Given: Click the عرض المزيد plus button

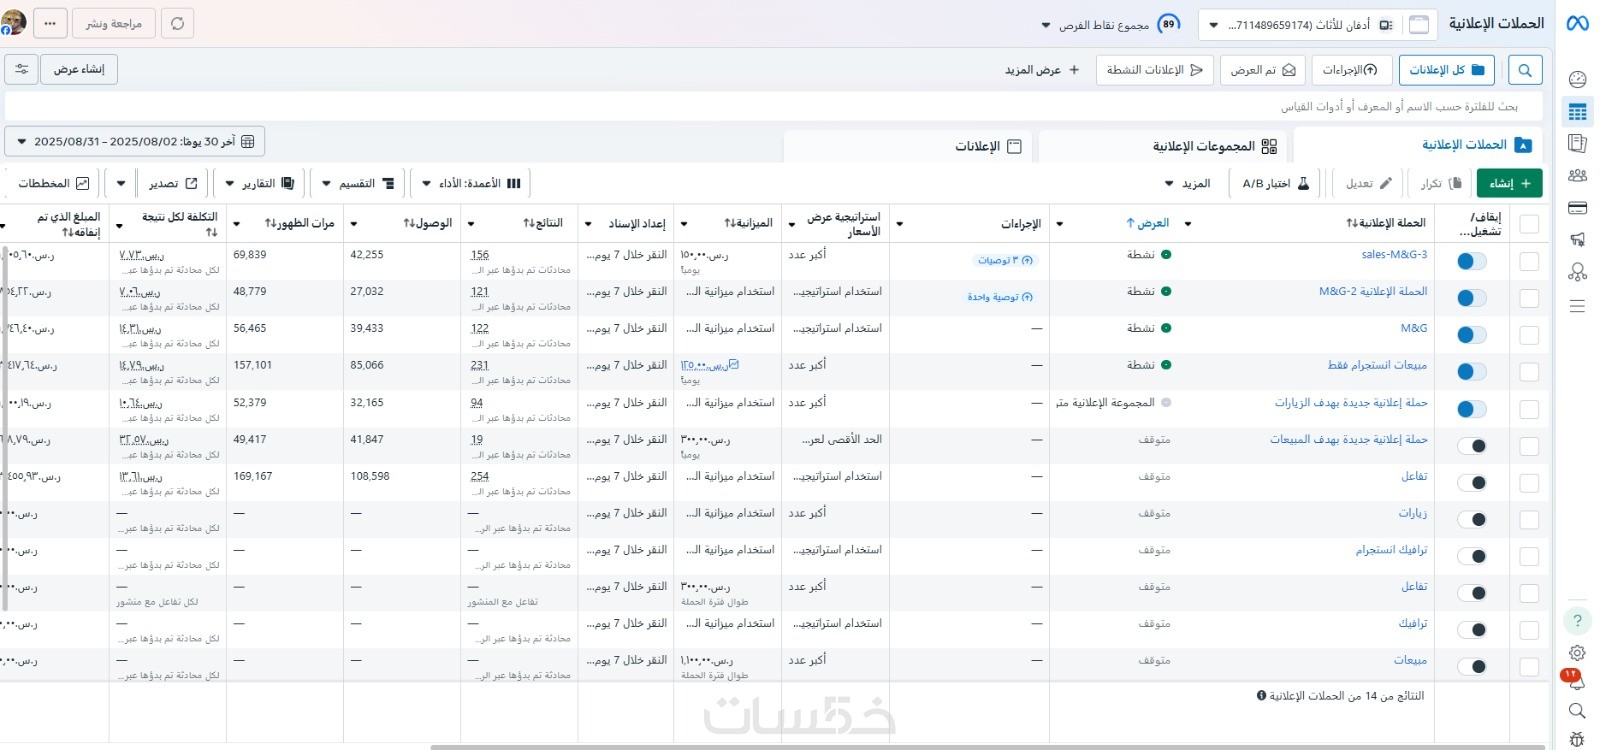Looking at the screenshot, I should pos(1042,70).
